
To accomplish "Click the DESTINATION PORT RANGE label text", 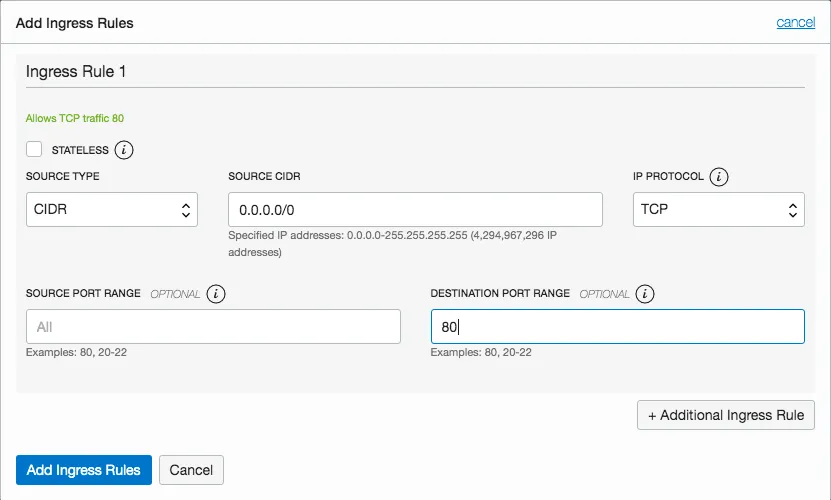I will point(500,294).
